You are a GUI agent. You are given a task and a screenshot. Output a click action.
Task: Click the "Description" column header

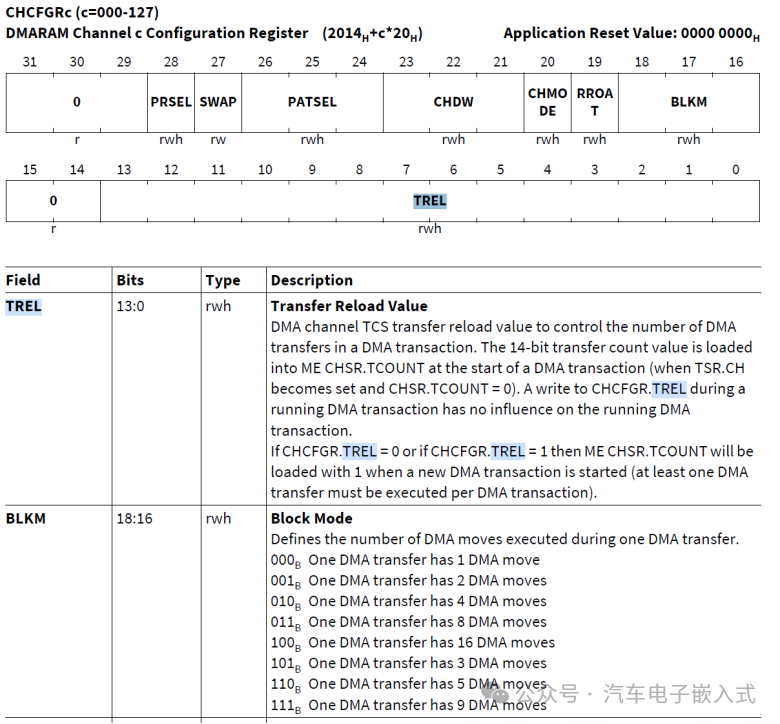click(x=312, y=281)
